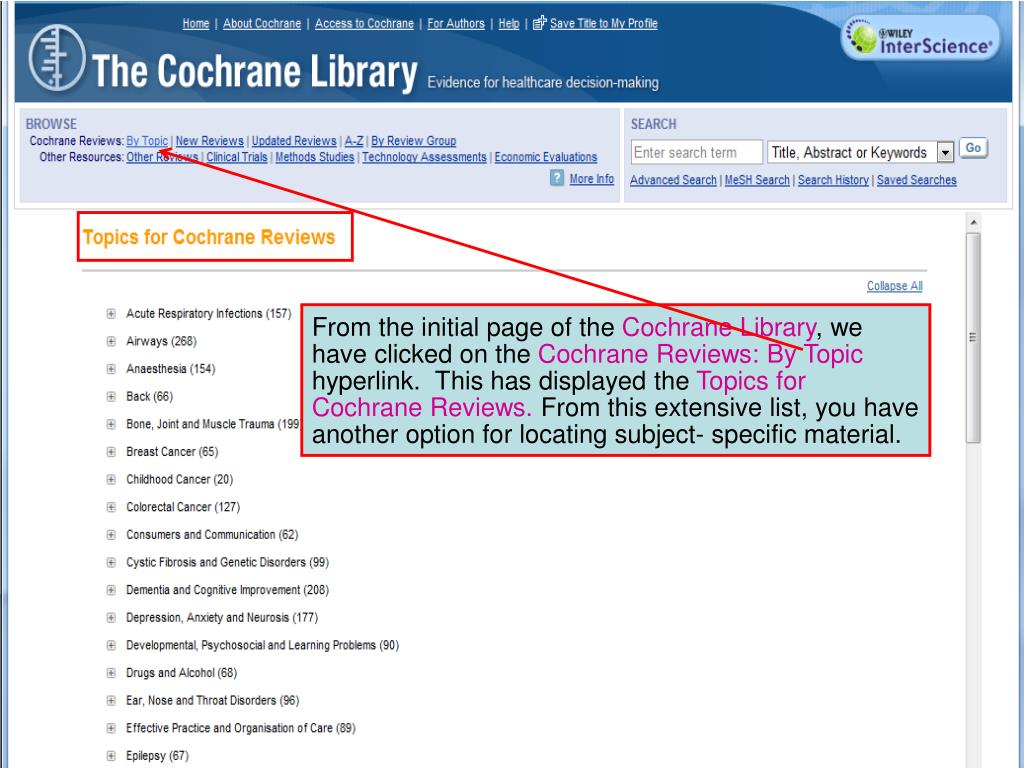1024x768 pixels.
Task: Click the Cochrane Library logo icon
Action: tap(57, 57)
